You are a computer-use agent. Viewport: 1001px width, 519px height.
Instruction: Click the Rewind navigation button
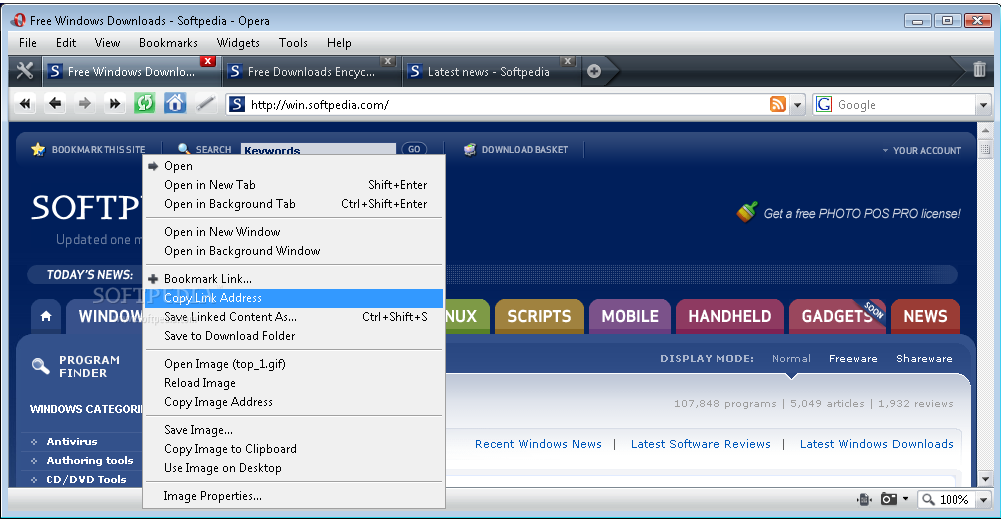26,103
